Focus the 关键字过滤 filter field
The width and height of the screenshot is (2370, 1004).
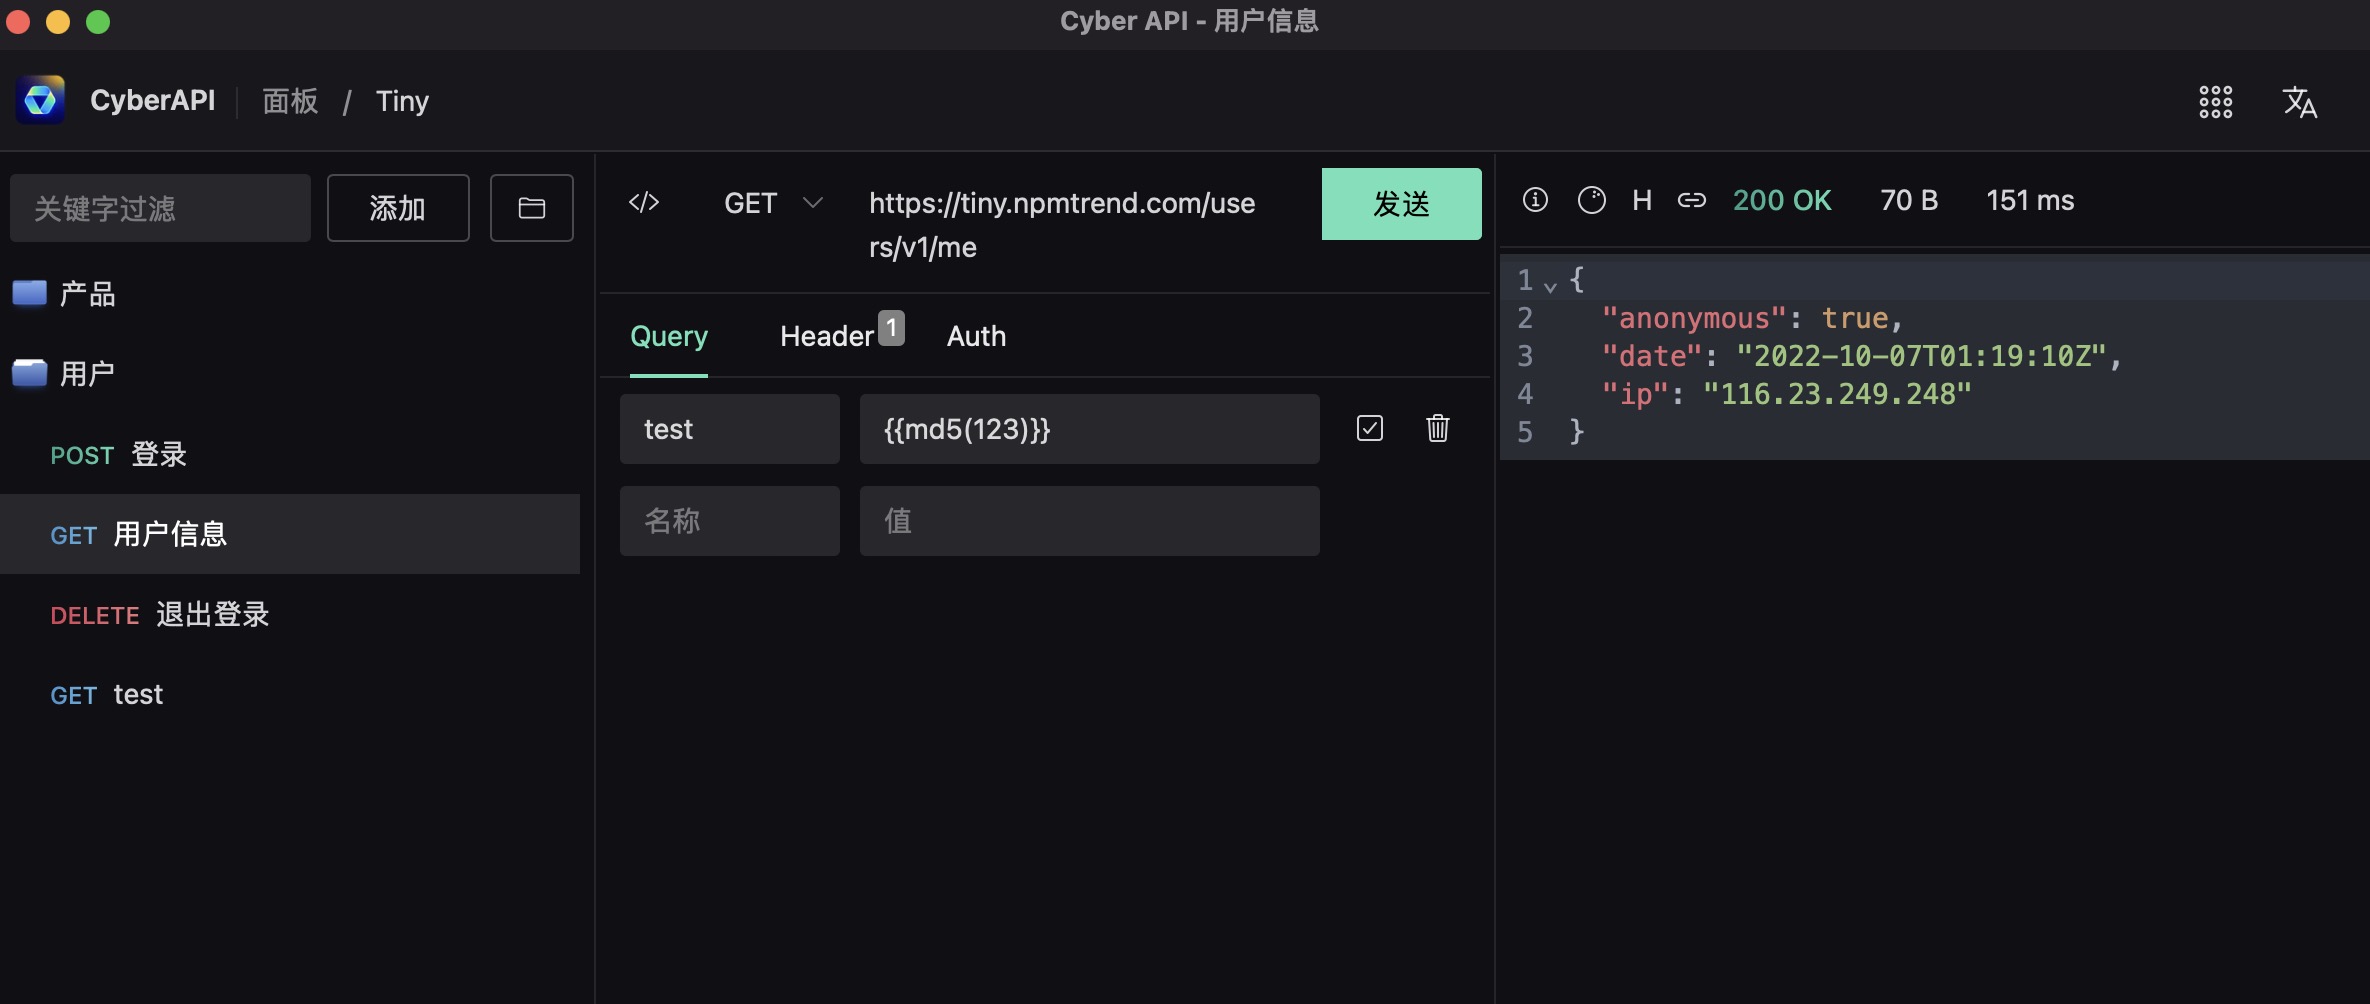click(160, 208)
